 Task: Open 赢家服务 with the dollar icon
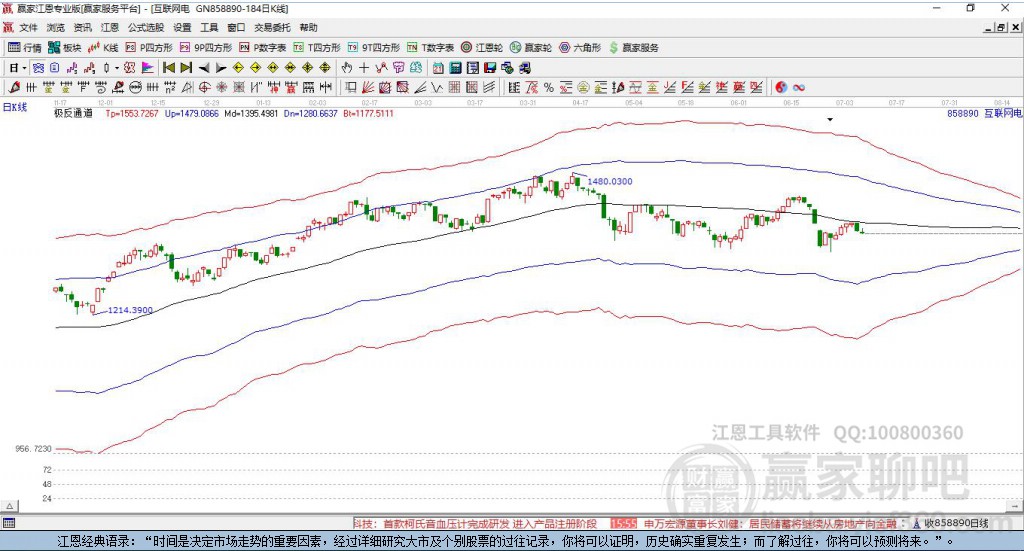[634, 48]
